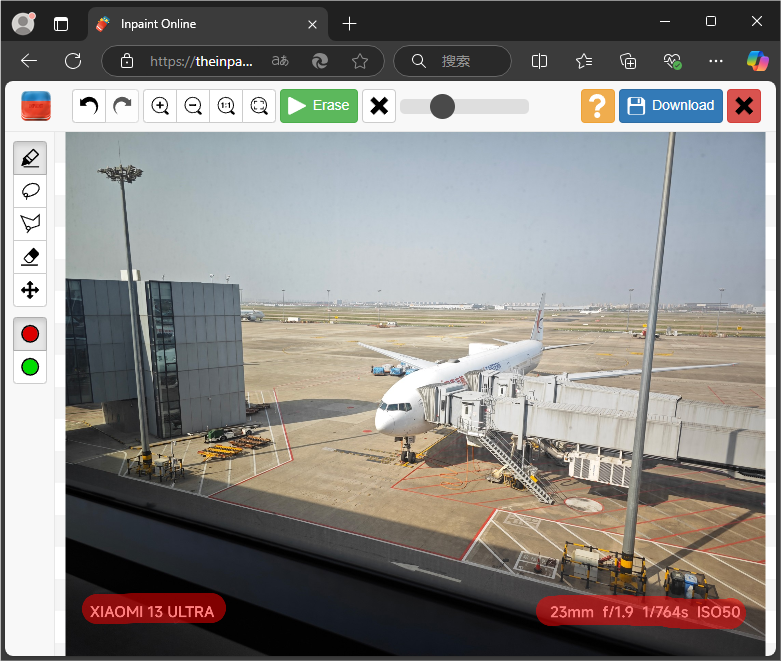Activate the Move image tool
This screenshot has height=661, width=781.
(30, 290)
